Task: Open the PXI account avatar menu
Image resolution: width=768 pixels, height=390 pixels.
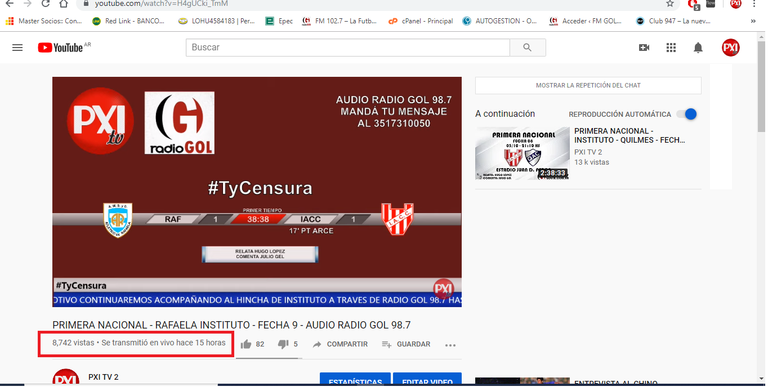Action: pyautogui.click(x=730, y=48)
